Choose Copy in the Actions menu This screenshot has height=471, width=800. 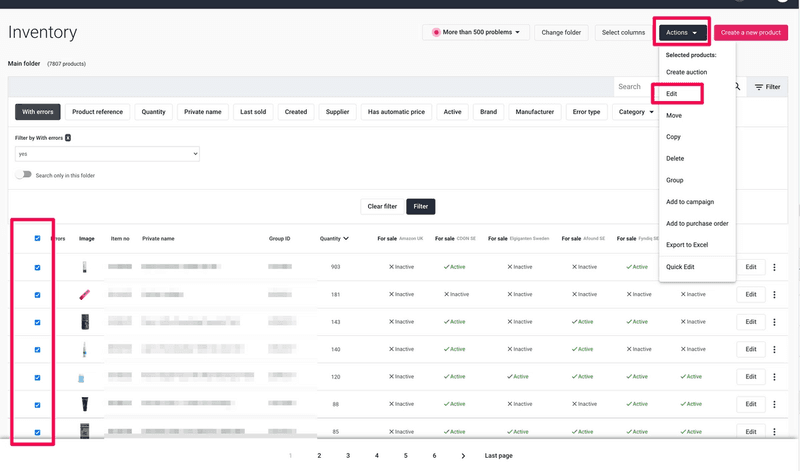(673, 137)
